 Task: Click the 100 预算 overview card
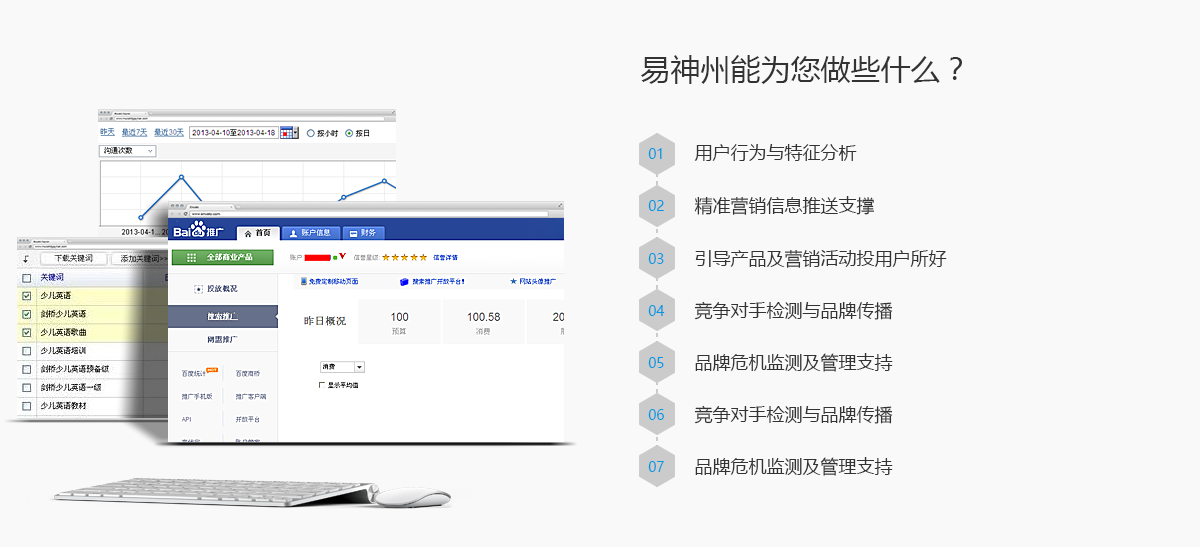coord(399,322)
